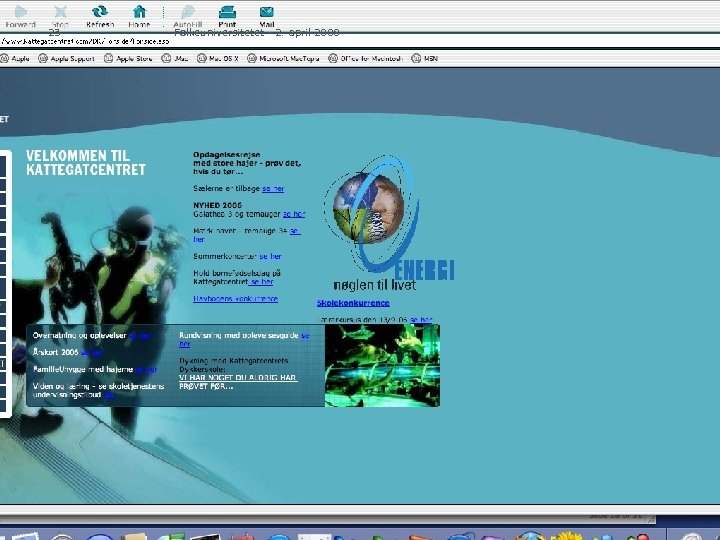The image size is (720, 540).
Task: Refresh the page with the Refresh icon
Action: (100, 16)
